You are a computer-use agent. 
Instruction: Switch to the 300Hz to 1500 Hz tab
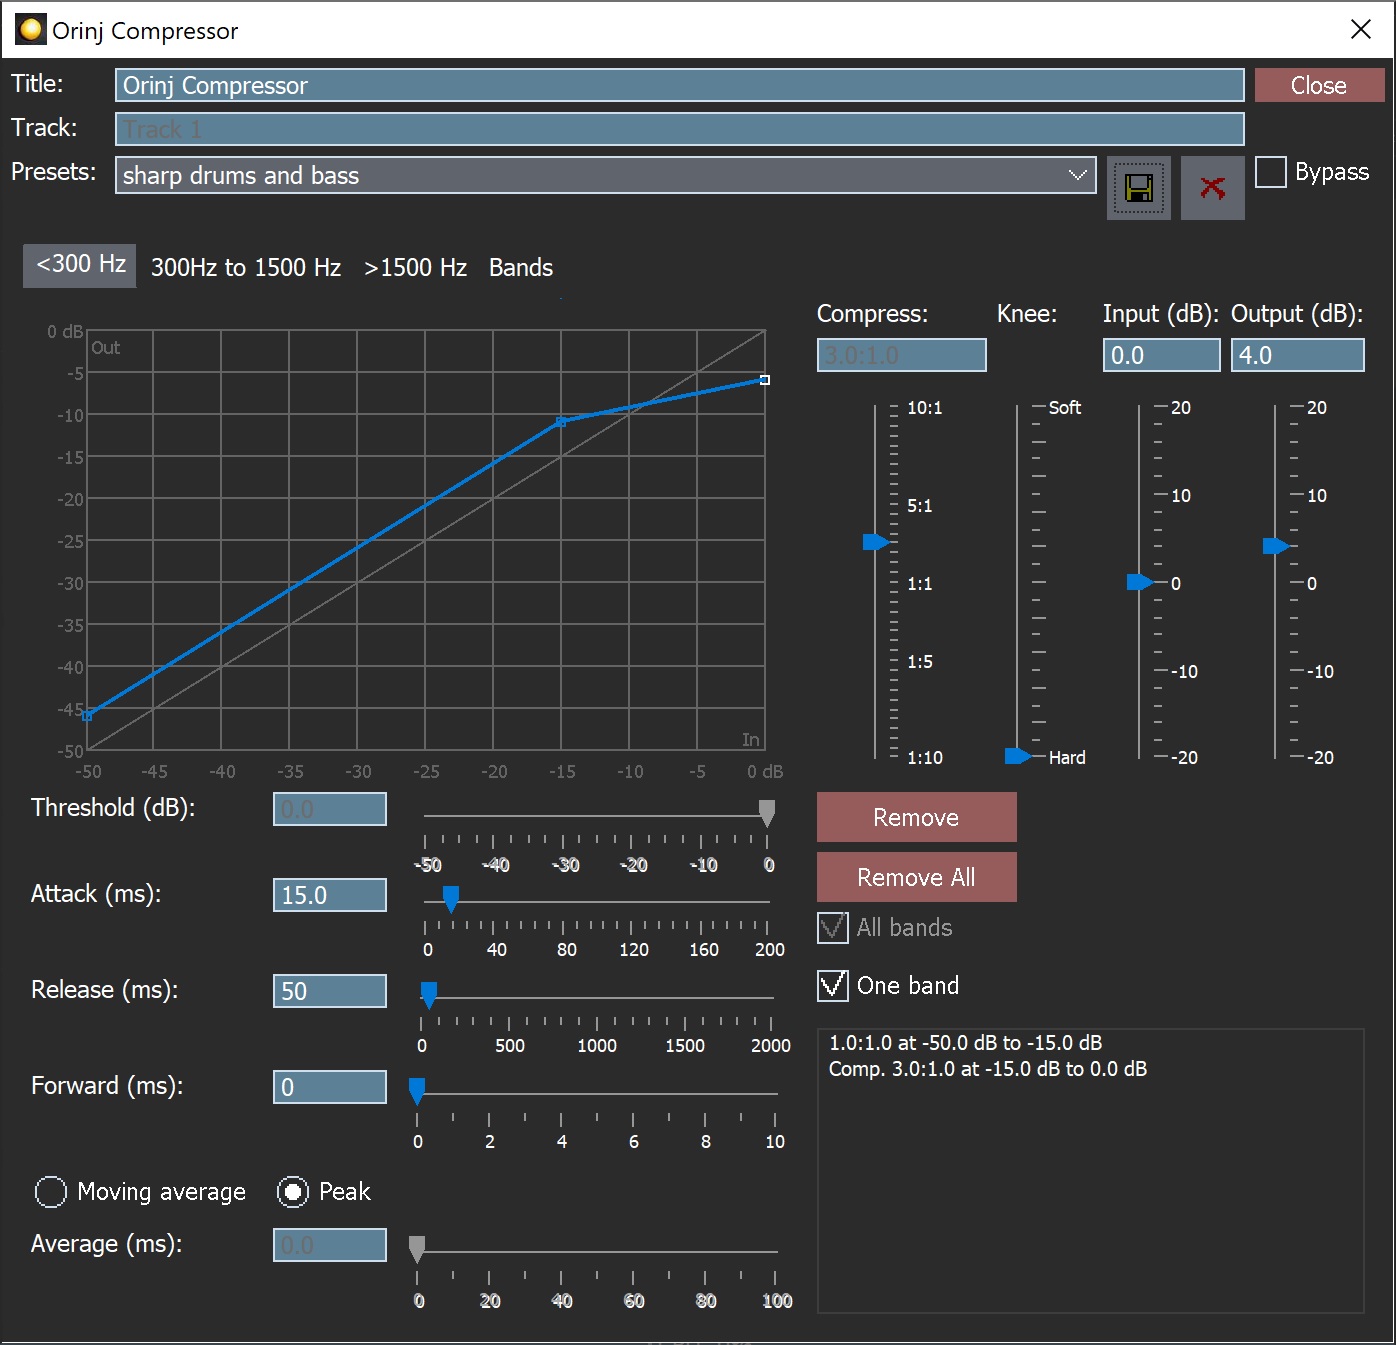click(246, 268)
